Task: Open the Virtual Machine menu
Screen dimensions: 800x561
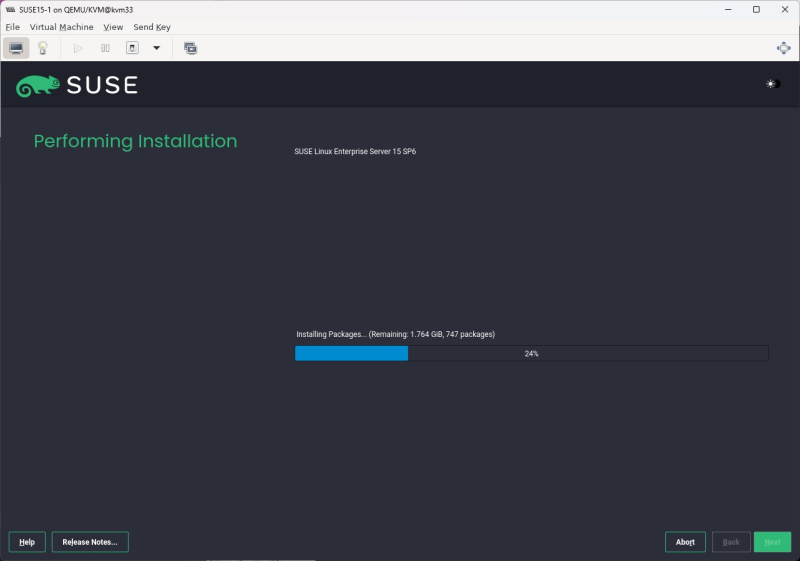Action: pos(61,27)
